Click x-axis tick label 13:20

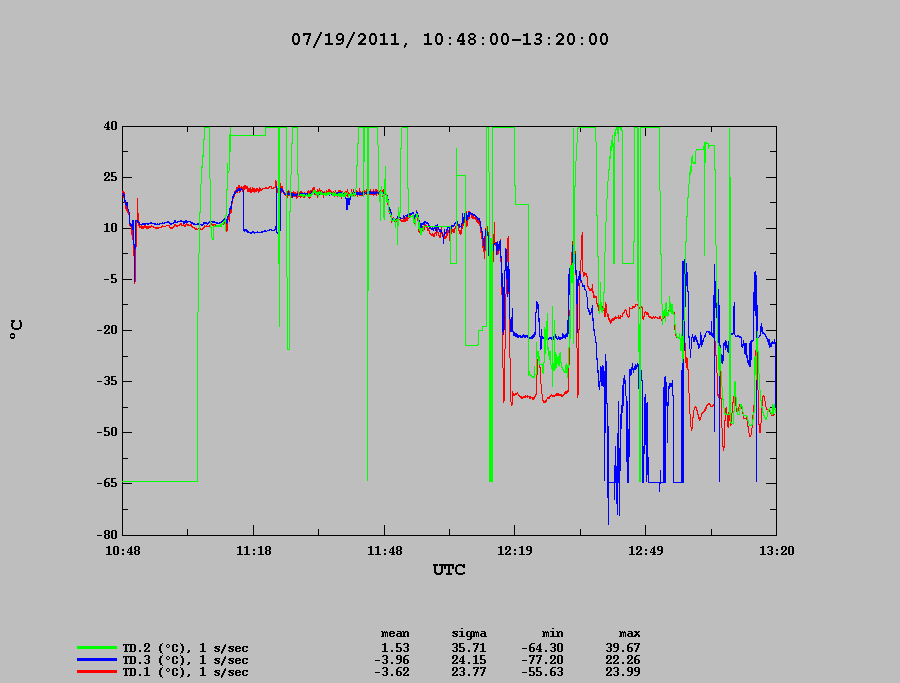pos(777,551)
